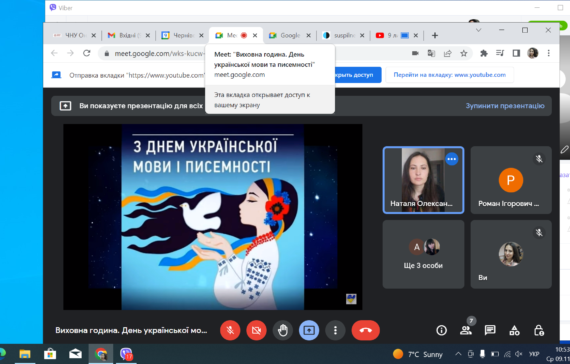Show the participants people panel
The width and height of the screenshot is (570, 364).
coord(466,330)
